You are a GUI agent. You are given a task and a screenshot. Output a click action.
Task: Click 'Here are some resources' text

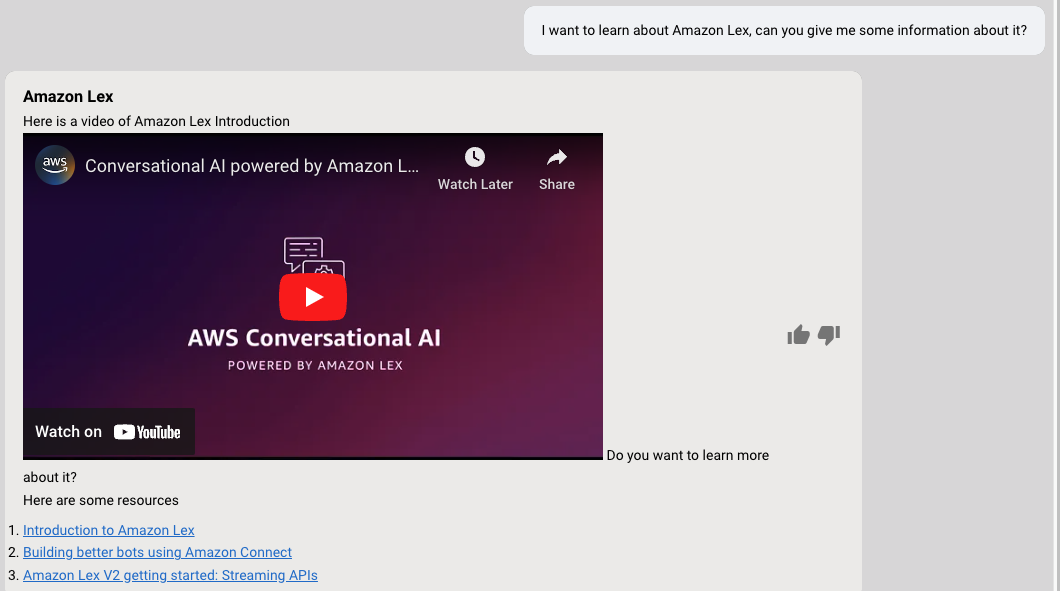click(x=101, y=500)
